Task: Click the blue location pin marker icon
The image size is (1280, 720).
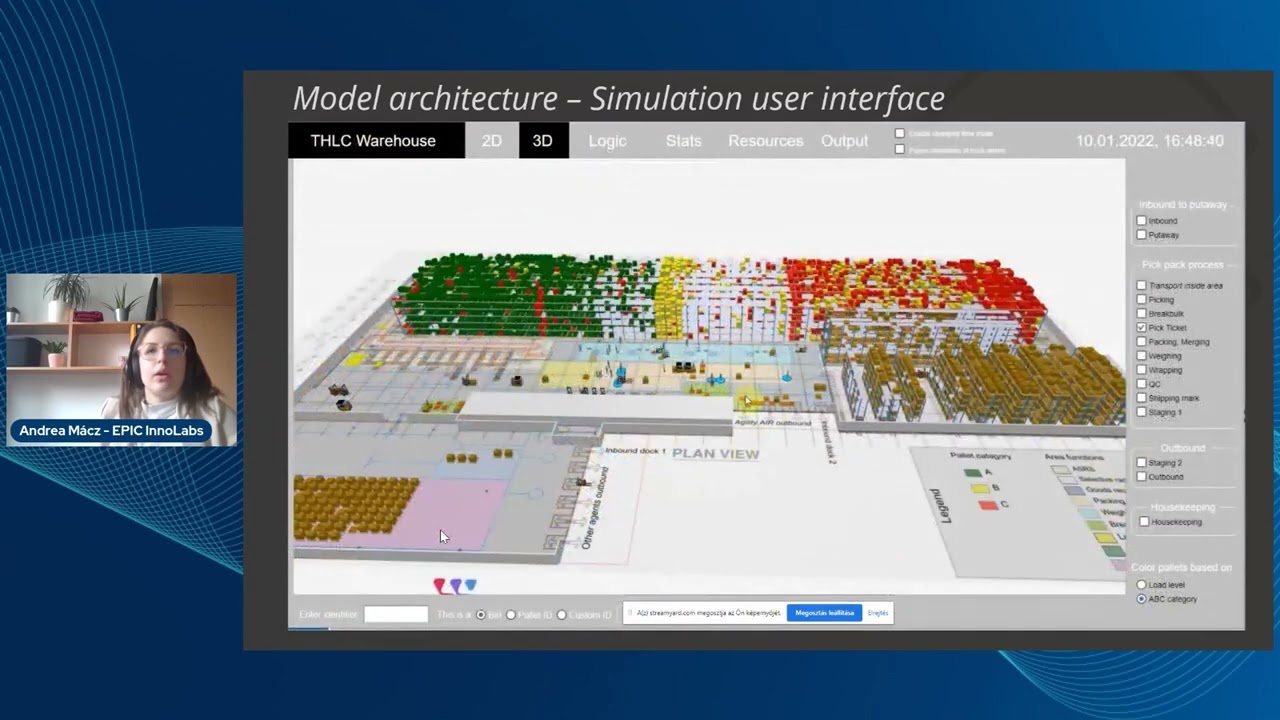Action: tap(471, 585)
